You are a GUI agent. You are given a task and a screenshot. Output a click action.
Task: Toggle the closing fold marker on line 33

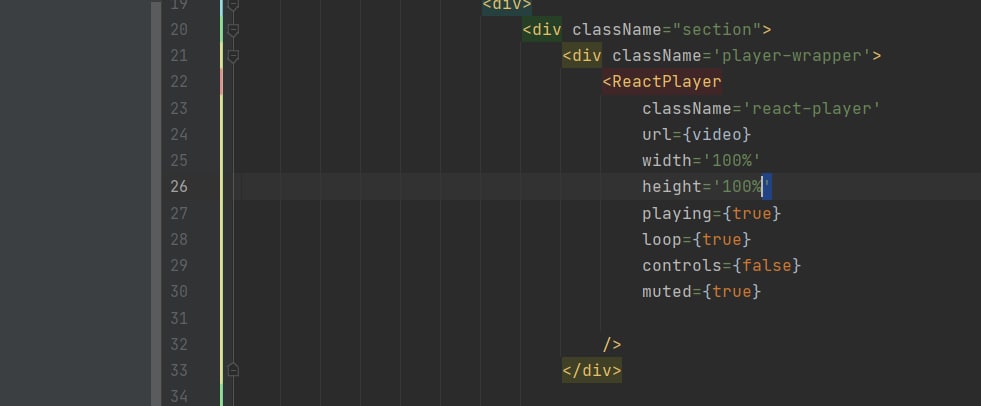(x=233, y=370)
